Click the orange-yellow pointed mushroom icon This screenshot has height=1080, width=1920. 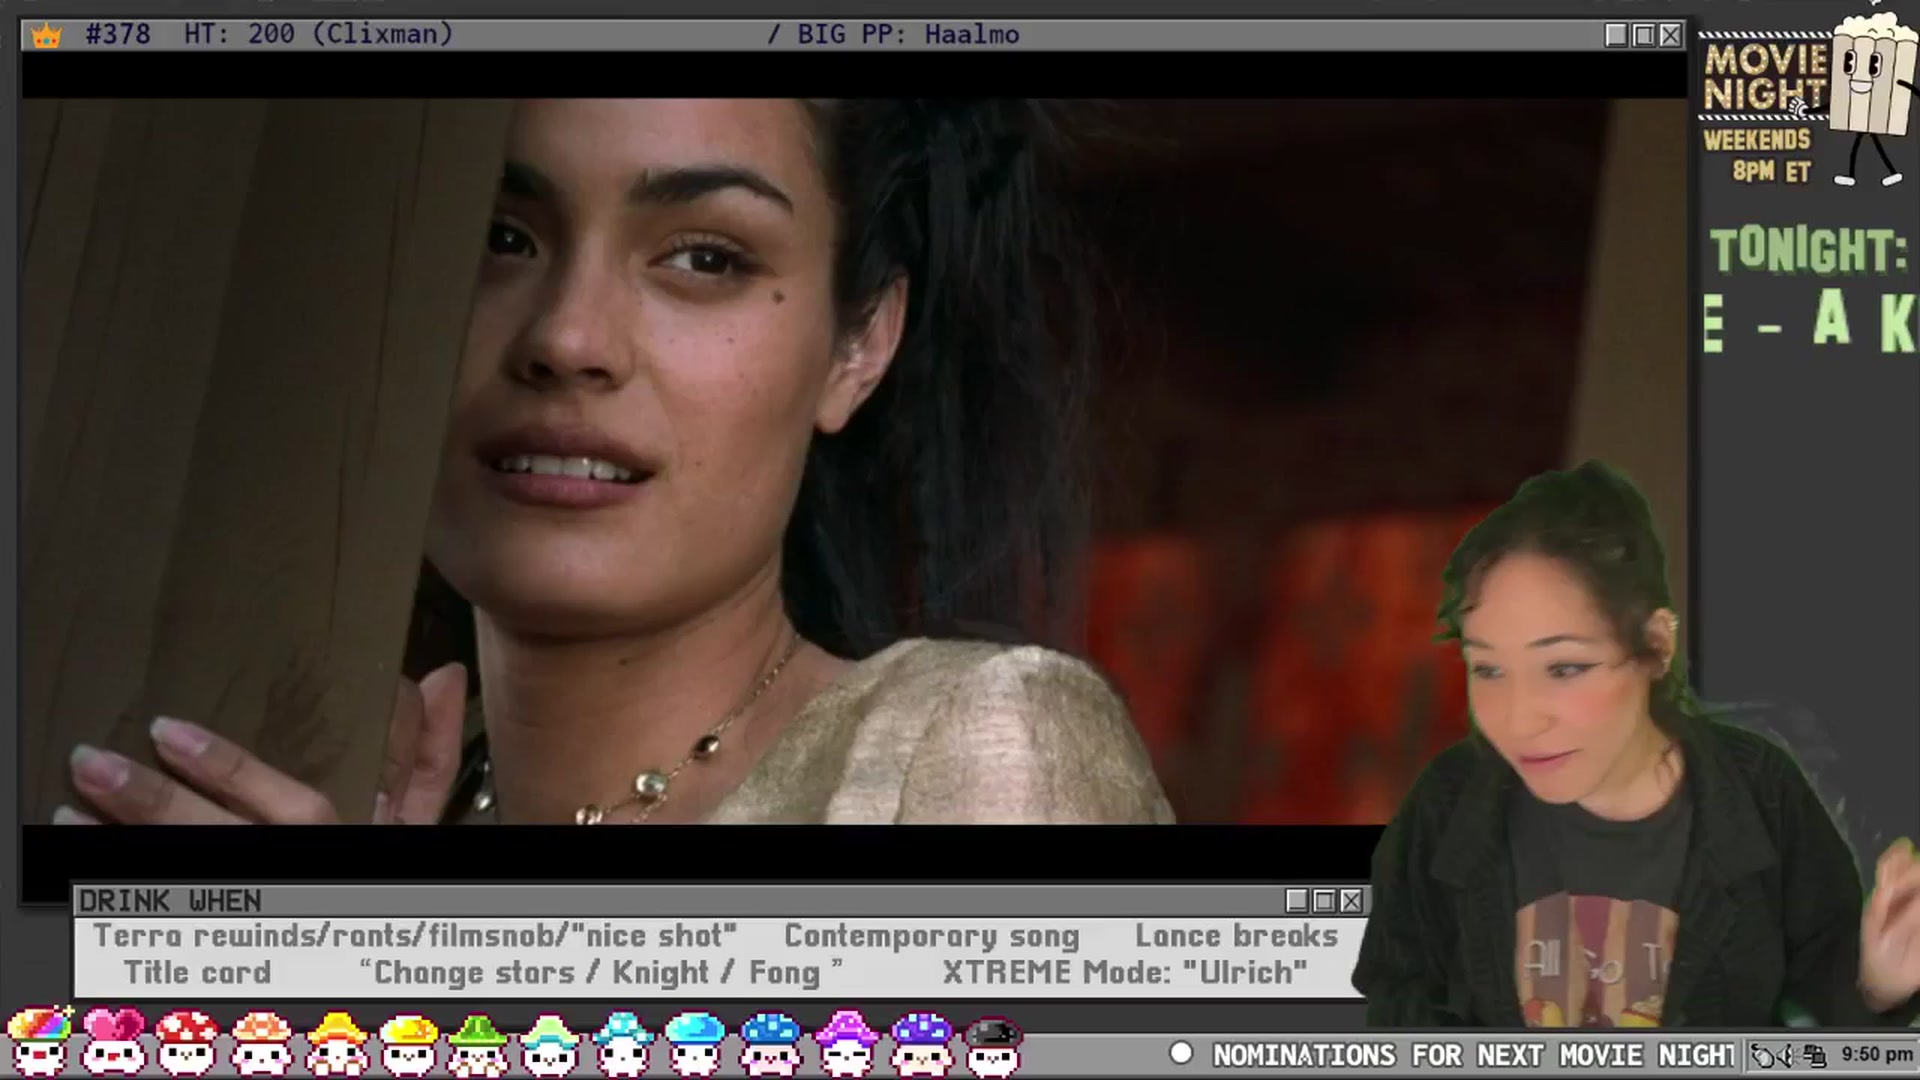[336, 1043]
